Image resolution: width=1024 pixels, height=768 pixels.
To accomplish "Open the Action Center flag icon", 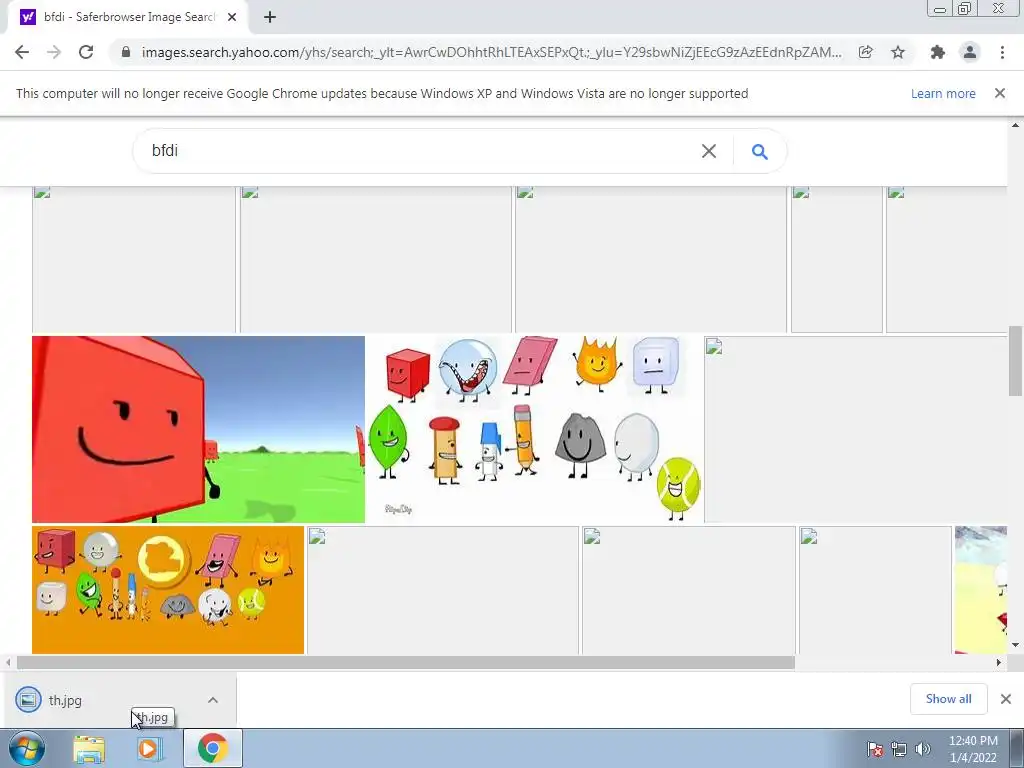I will coord(875,749).
